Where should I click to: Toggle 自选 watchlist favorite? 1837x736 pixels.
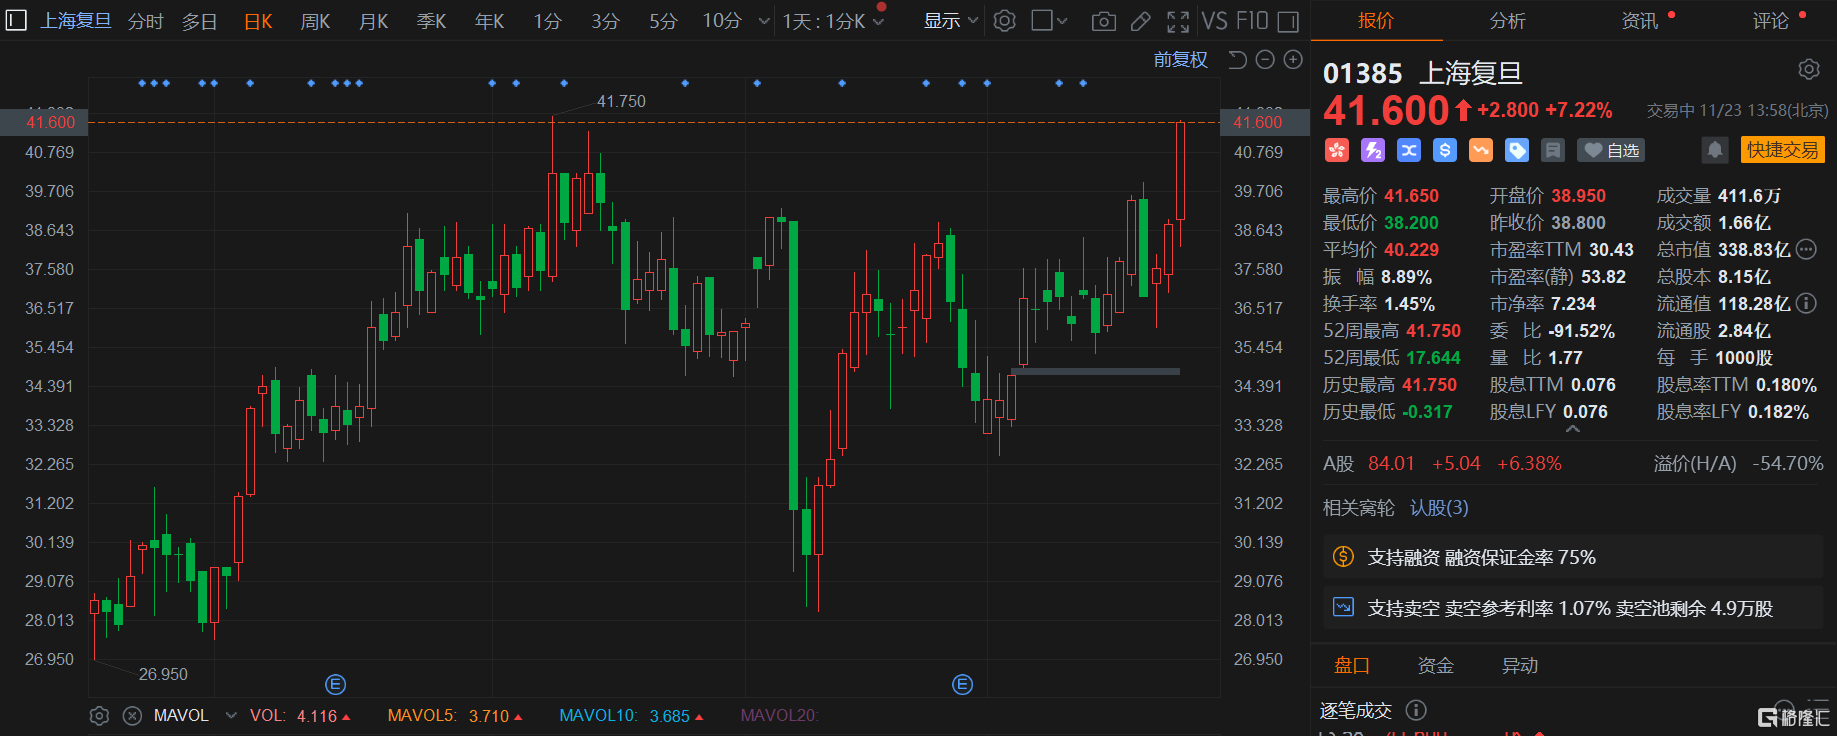(1611, 150)
